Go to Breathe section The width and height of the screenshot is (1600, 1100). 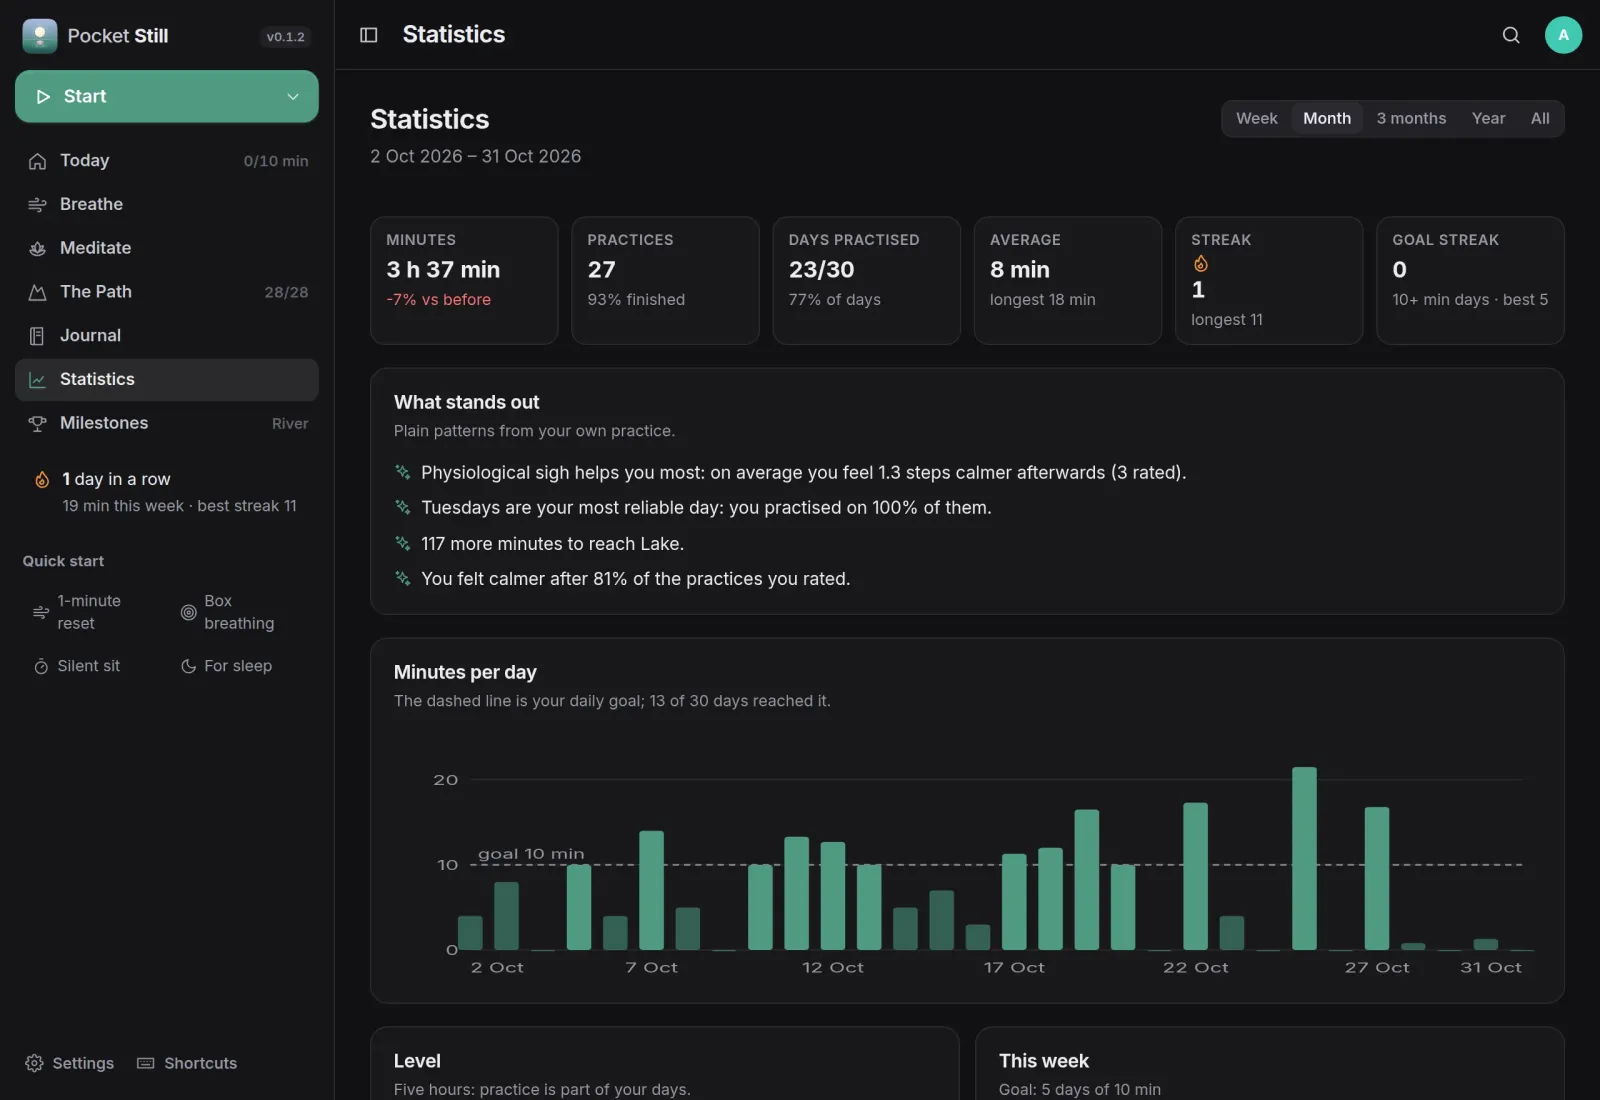[x=167, y=204]
